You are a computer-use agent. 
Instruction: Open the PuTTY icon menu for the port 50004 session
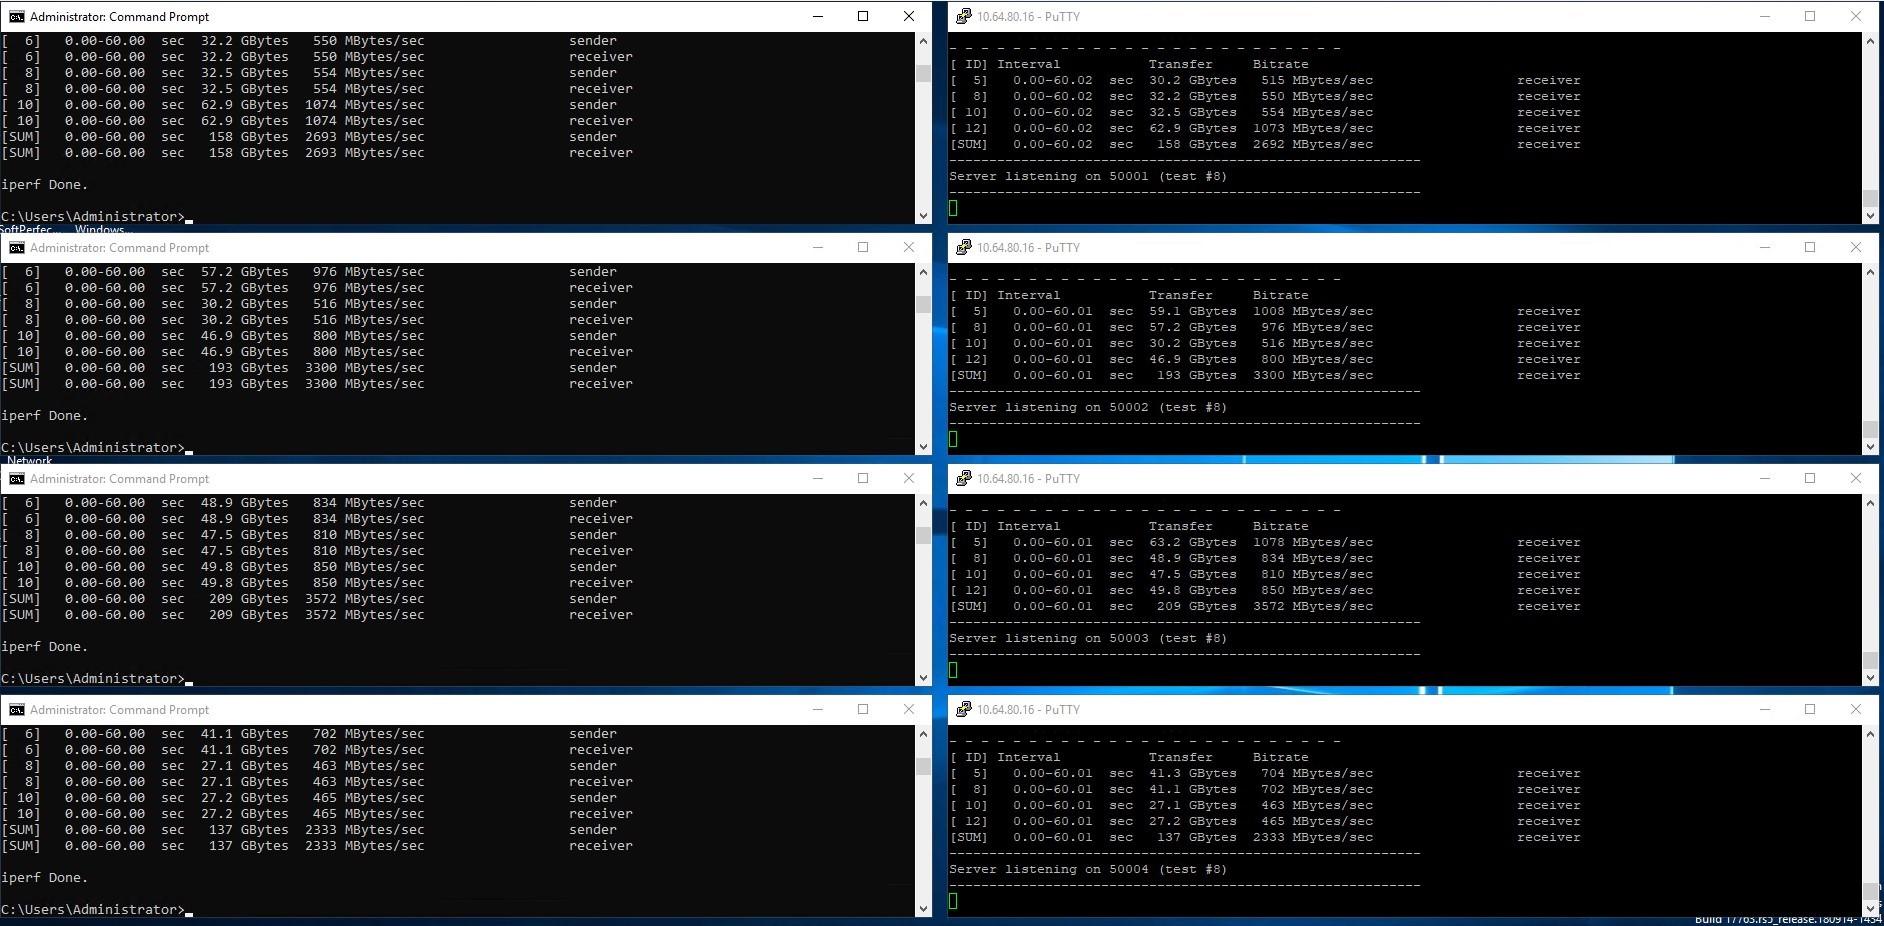pyautogui.click(x=964, y=710)
